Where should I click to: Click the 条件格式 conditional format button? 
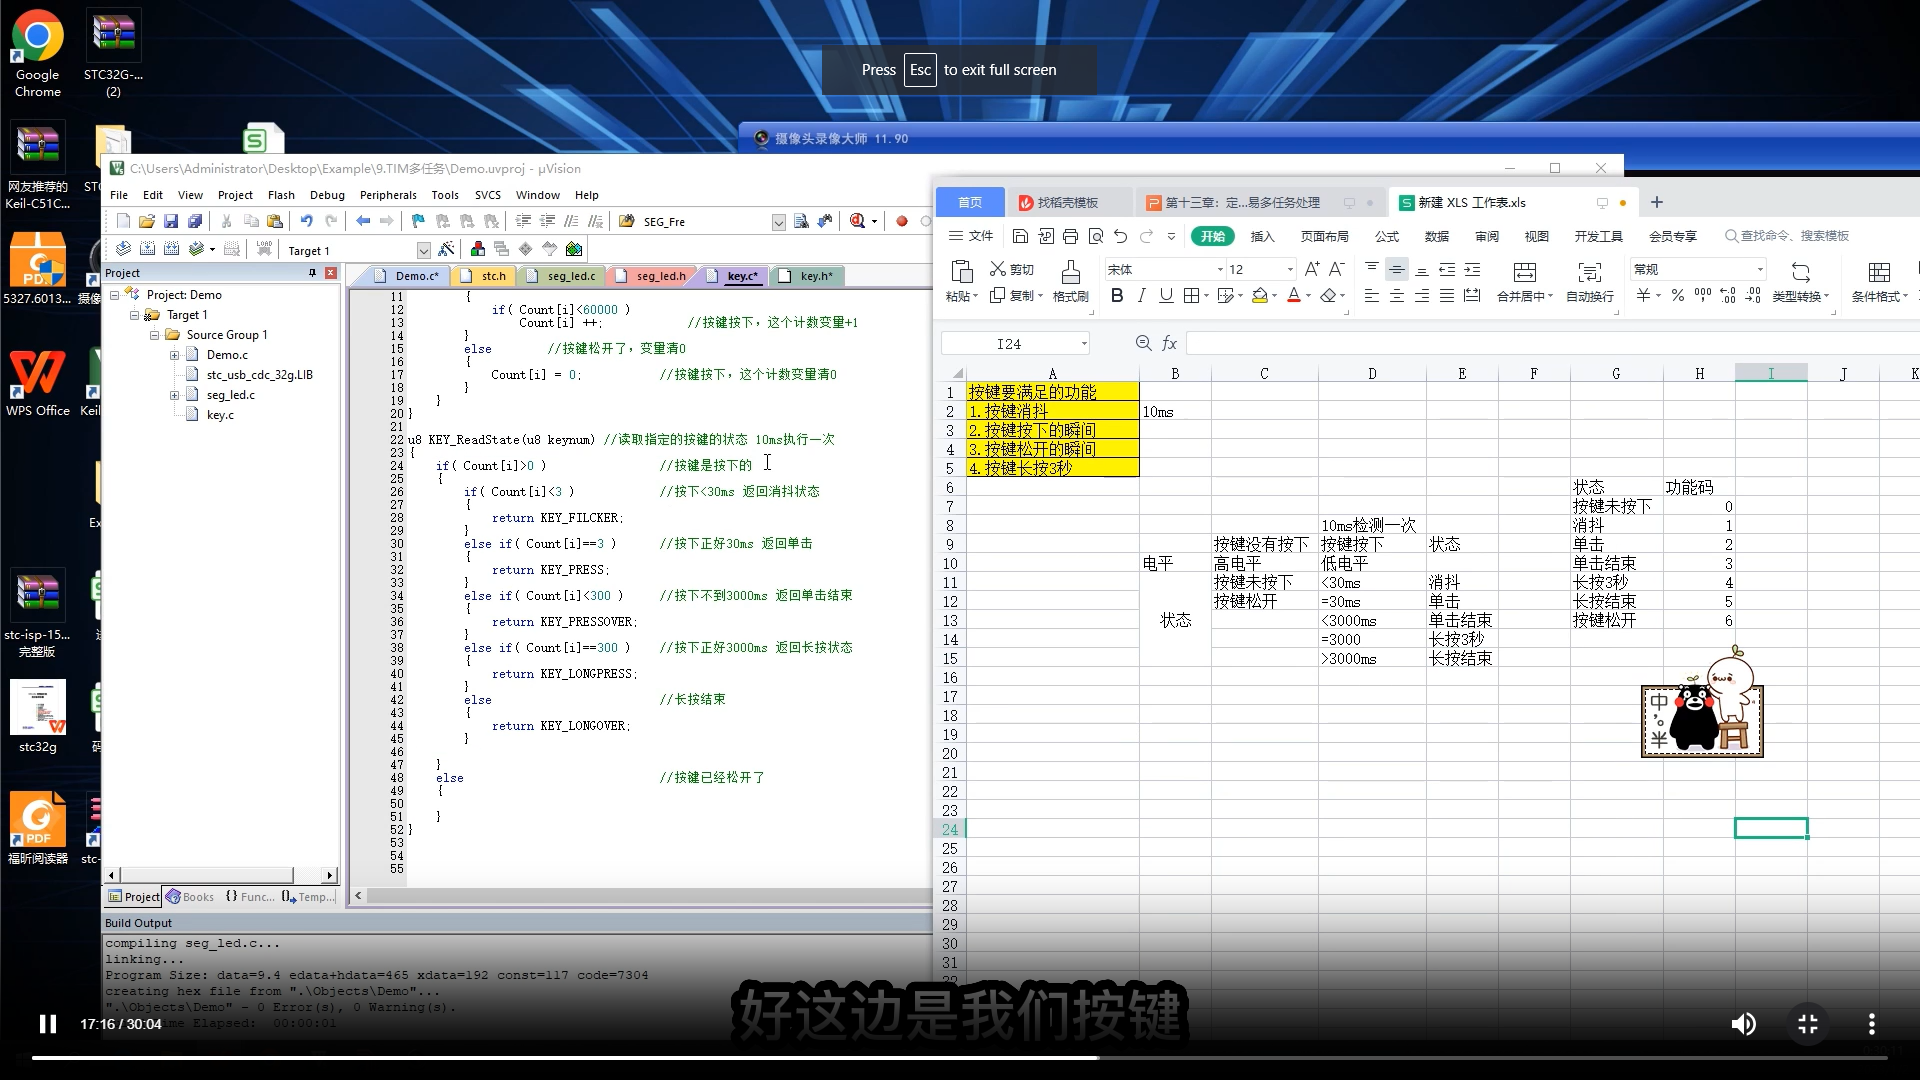(1879, 282)
